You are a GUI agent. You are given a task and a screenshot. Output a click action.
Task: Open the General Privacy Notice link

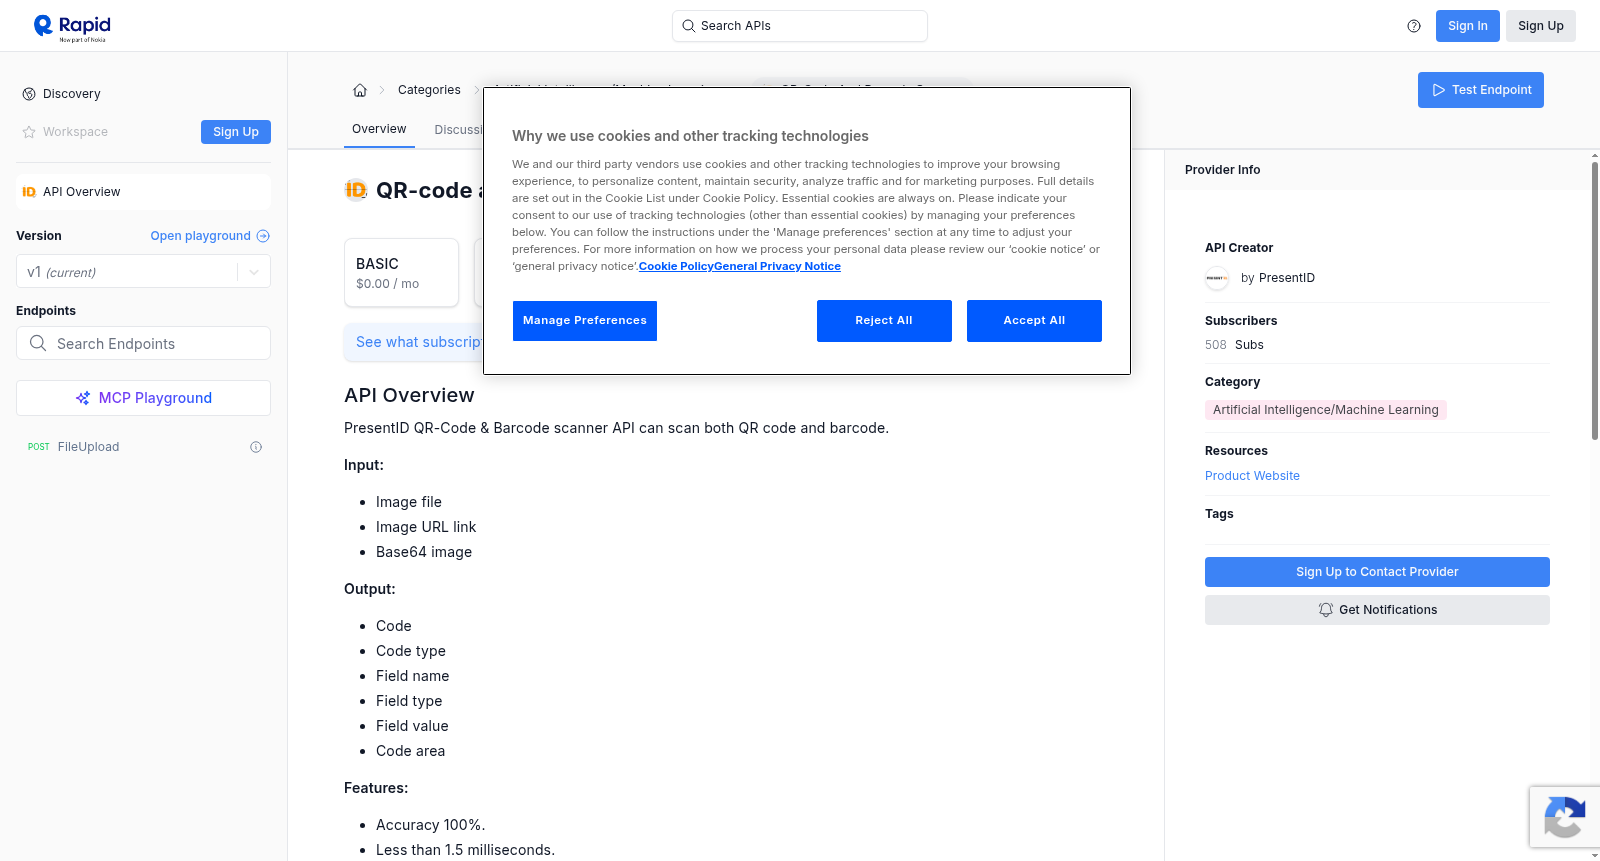pos(778,266)
